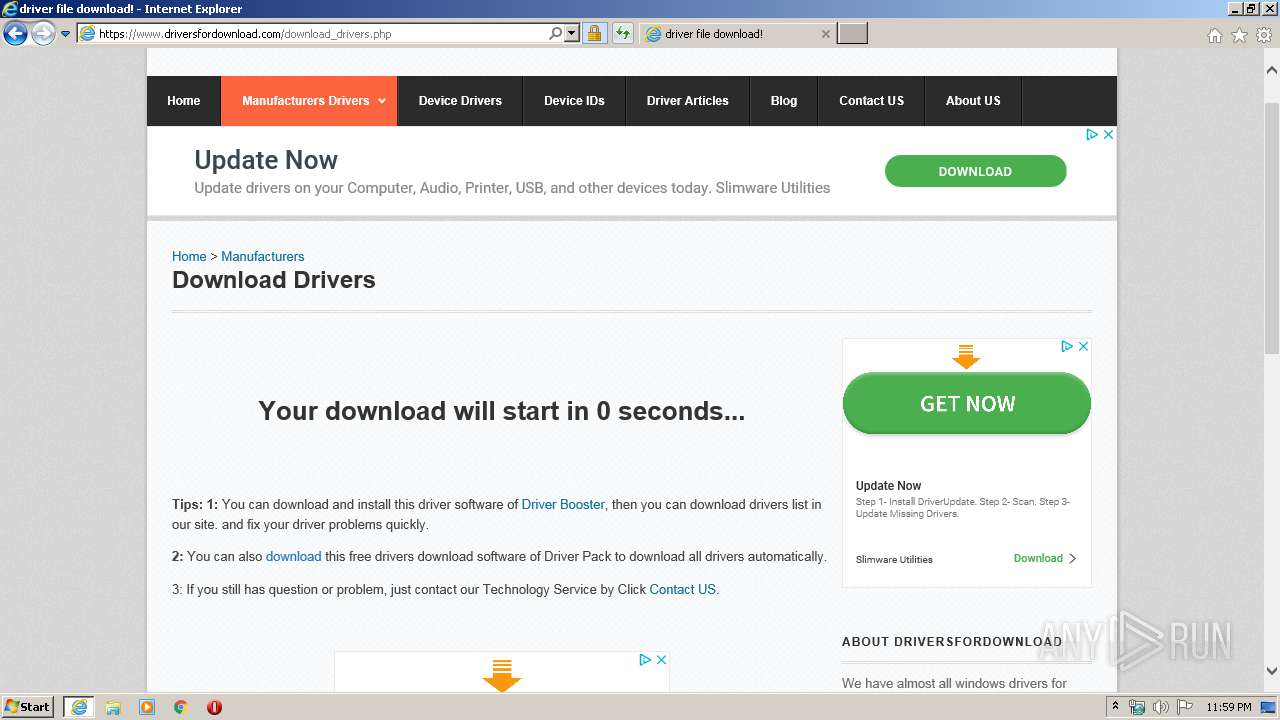The height and width of the screenshot is (720, 1280).
Task: Open the File Explorer taskbar icon
Action: click(x=113, y=707)
